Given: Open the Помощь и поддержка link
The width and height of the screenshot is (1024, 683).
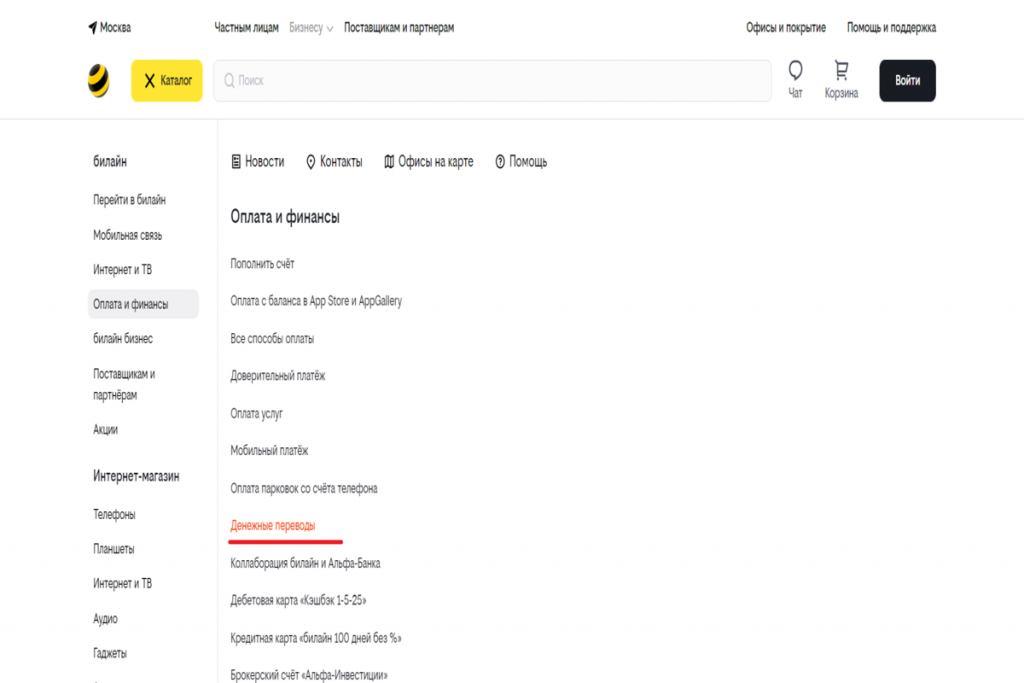Looking at the screenshot, I should [891, 27].
